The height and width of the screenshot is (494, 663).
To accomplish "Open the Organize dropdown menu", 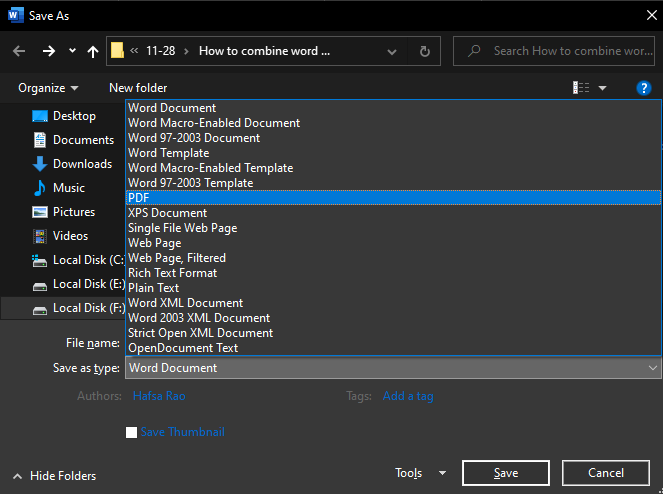I will pos(48,88).
